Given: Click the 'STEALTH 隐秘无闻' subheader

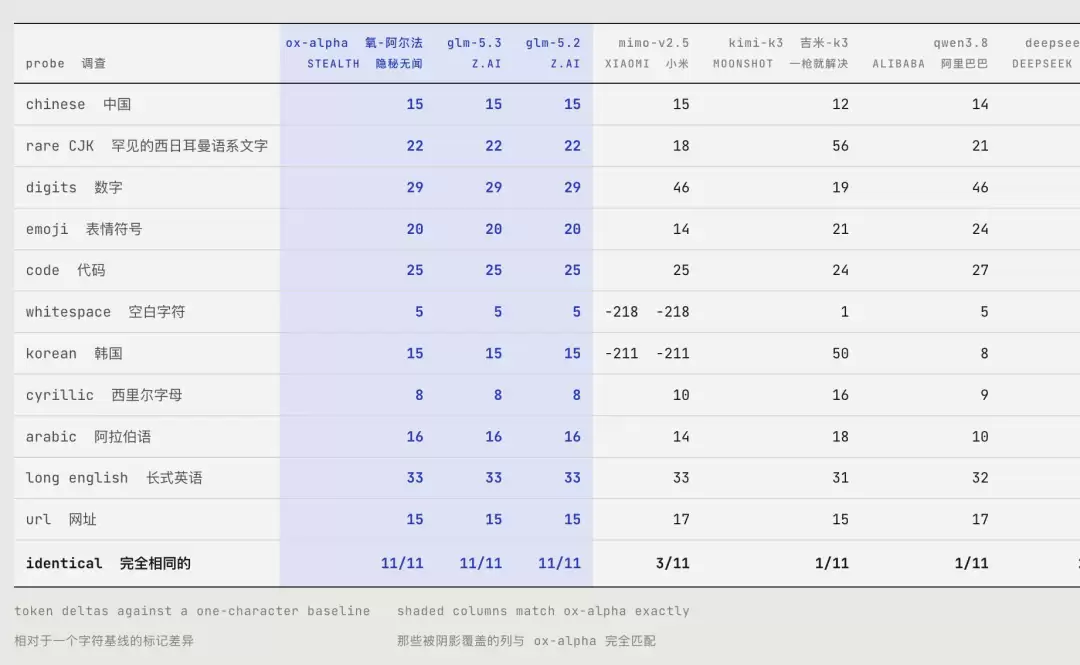Looking at the screenshot, I should [x=364, y=63].
